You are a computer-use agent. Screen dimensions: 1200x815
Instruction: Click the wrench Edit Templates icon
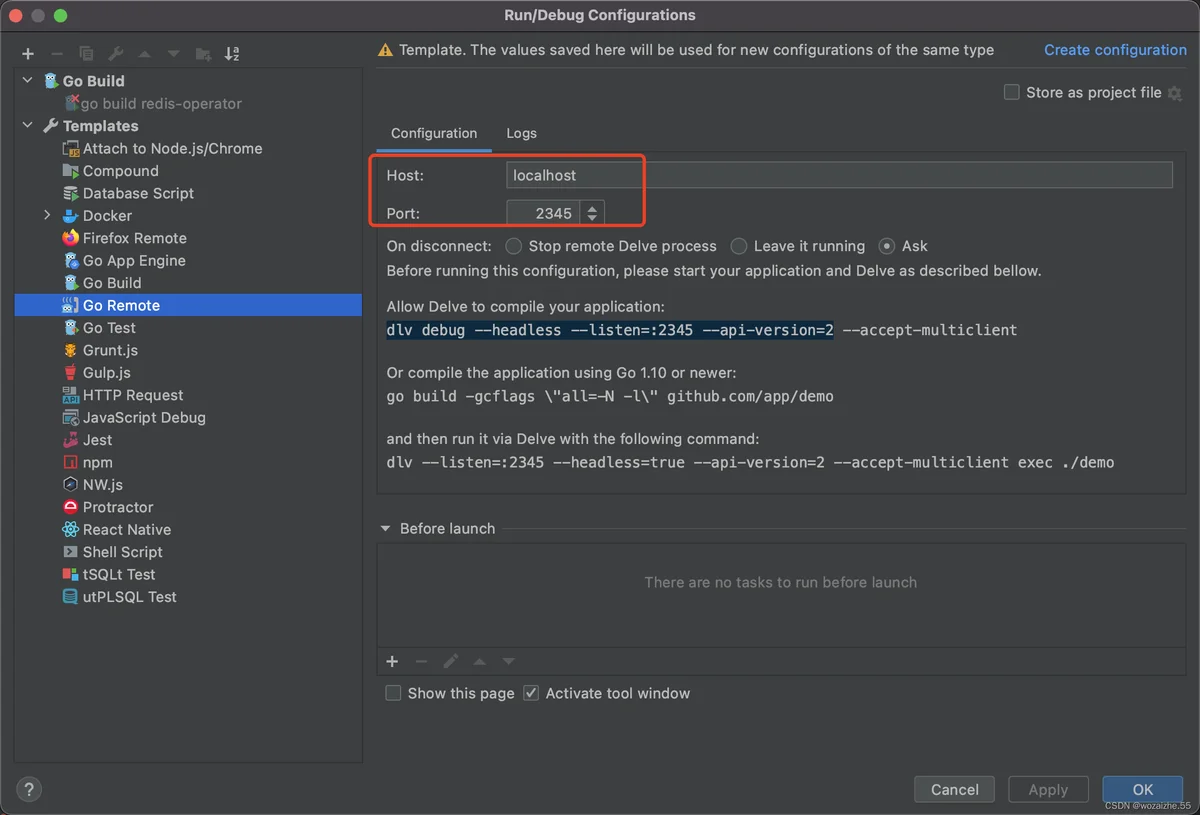tap(115, 54)
